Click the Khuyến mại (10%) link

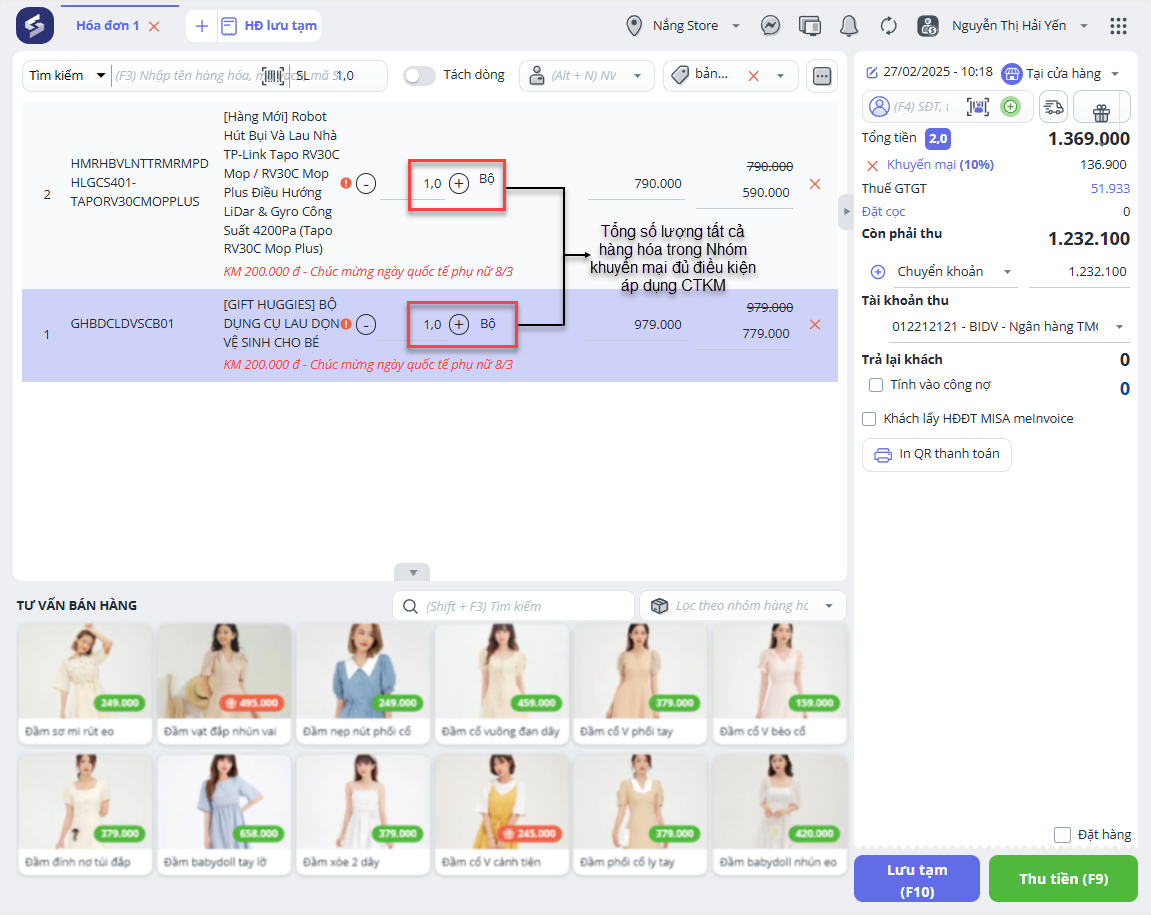point(940,164)
